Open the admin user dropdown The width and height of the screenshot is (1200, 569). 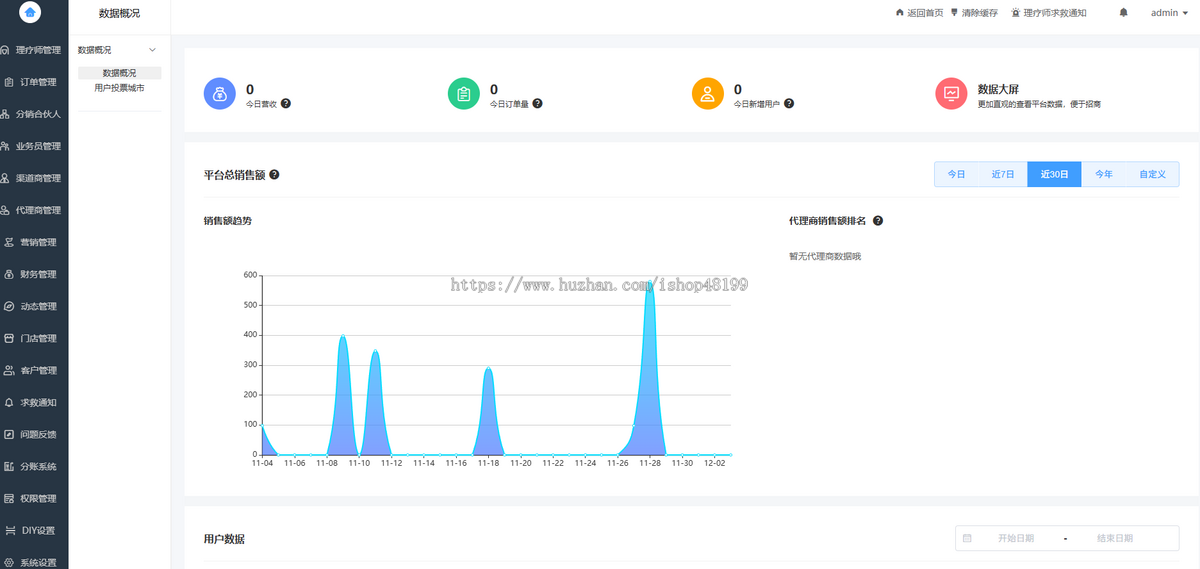pos(1168,13)
